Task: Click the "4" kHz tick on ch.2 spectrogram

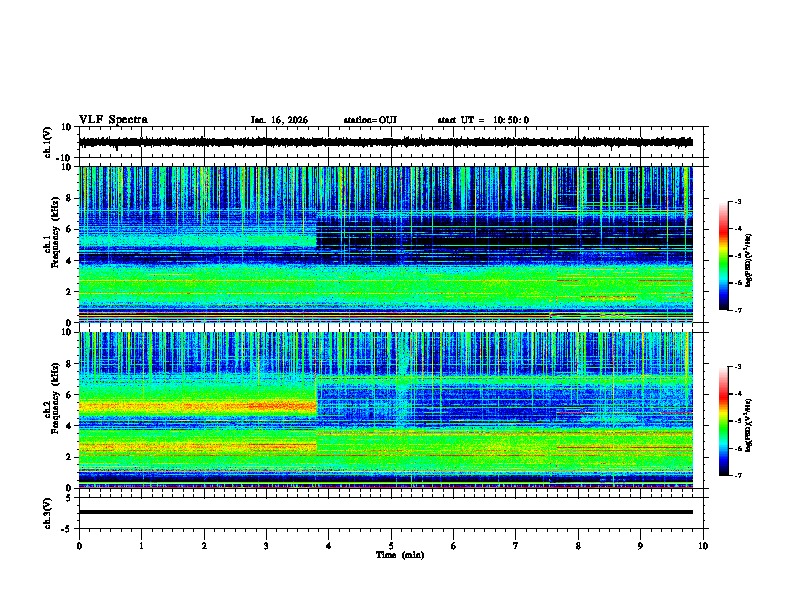Action: pyautogui.click(x=69, y=426)
